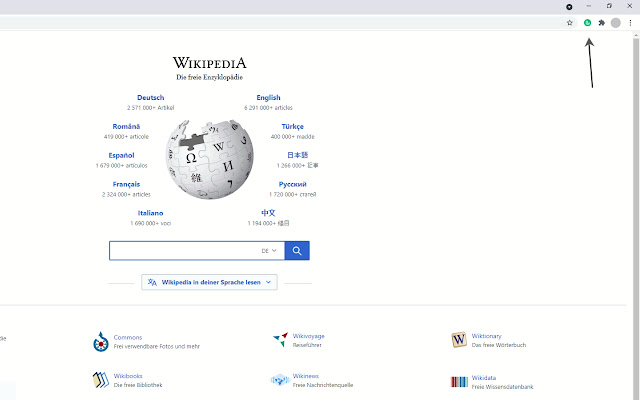
Task: Open 'Wikipedia in deiner Sprache lesen' button
Action: (x=209, y=282)
